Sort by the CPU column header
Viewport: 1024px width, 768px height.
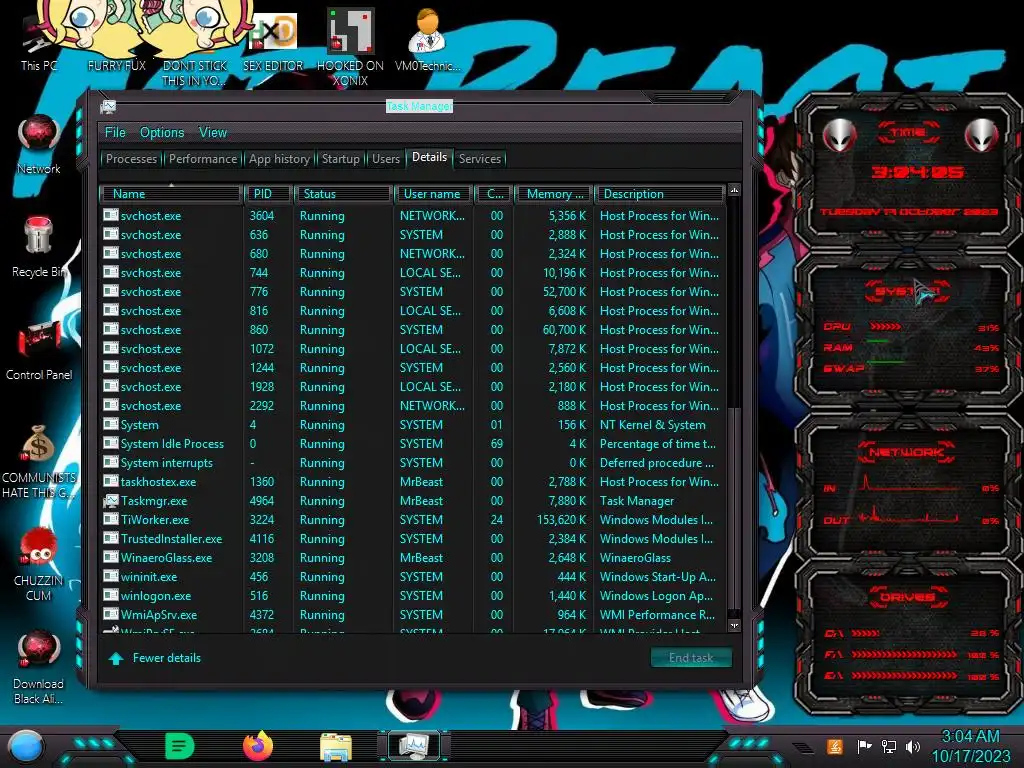pyautogui.click(x=494, y=194)
